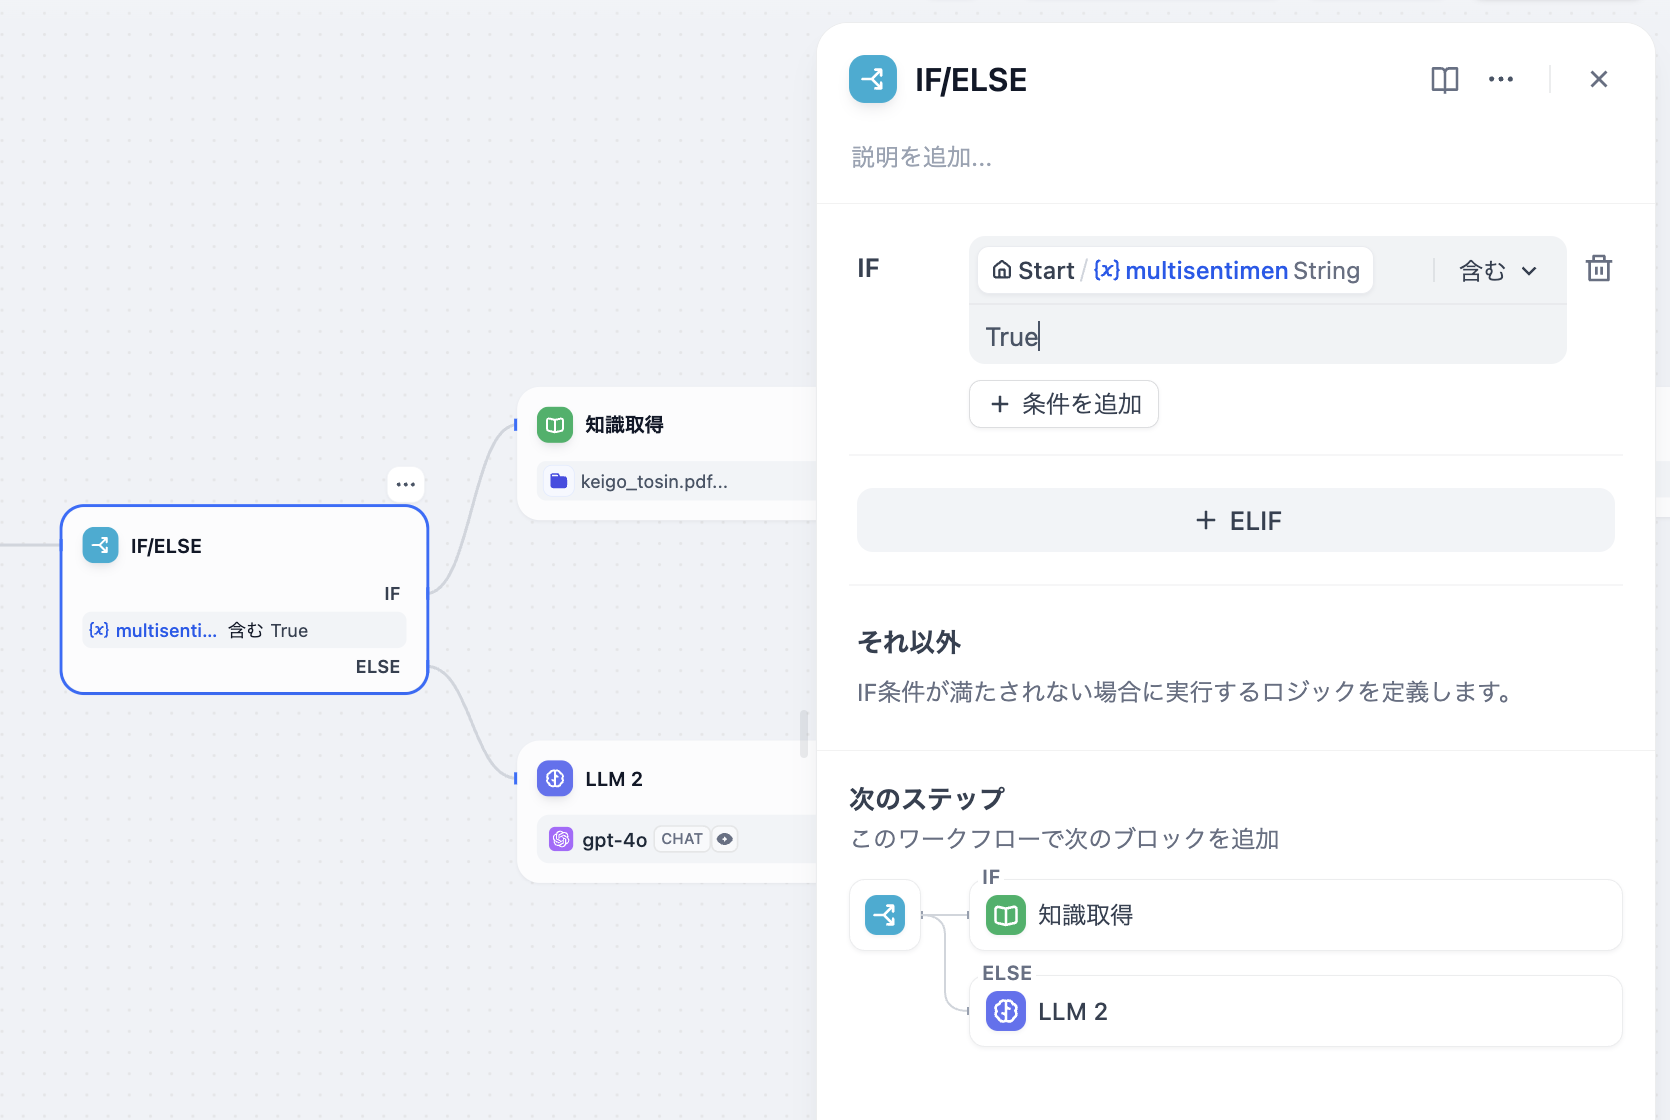Add an ELIF branch
This screenshot has height=1120, width=1670.
1236,520
